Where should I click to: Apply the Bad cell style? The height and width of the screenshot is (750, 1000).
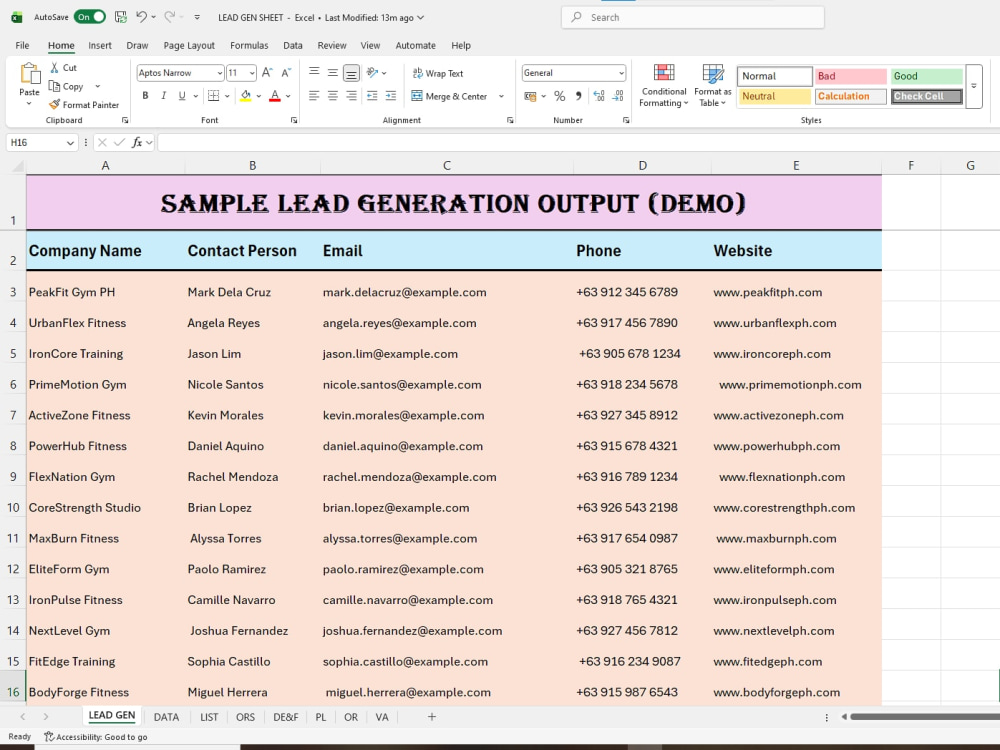tap(851, 76)
